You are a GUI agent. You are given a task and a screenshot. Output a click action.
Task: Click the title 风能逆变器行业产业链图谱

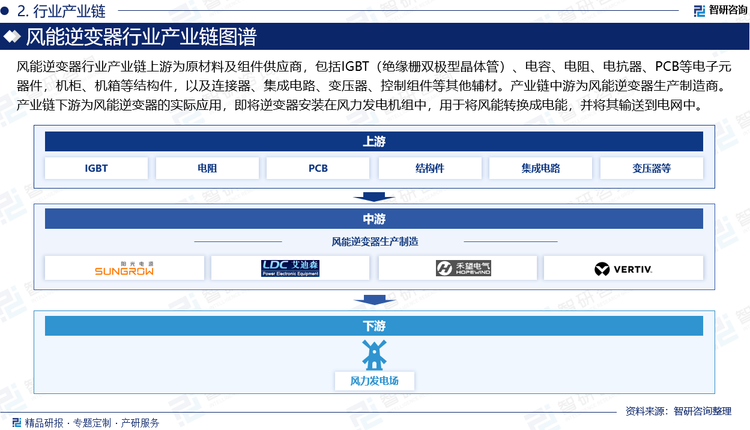(141, 37)
